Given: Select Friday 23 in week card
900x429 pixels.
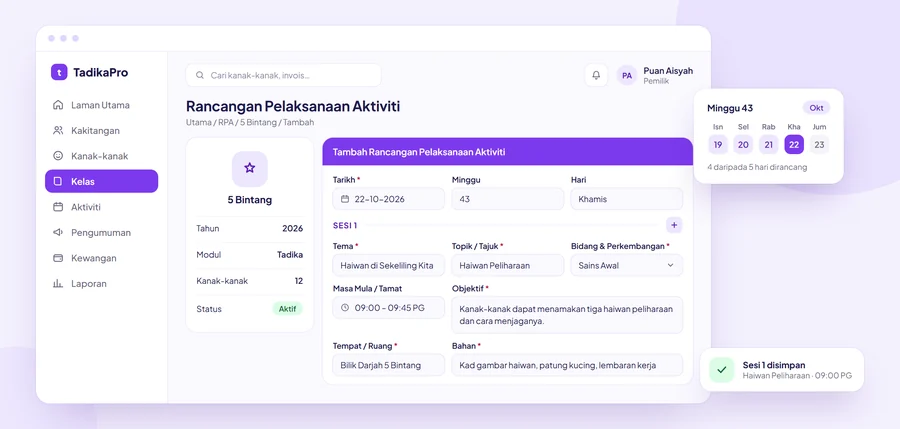Looking at the screenshot, I should click(x=820, y=145).
